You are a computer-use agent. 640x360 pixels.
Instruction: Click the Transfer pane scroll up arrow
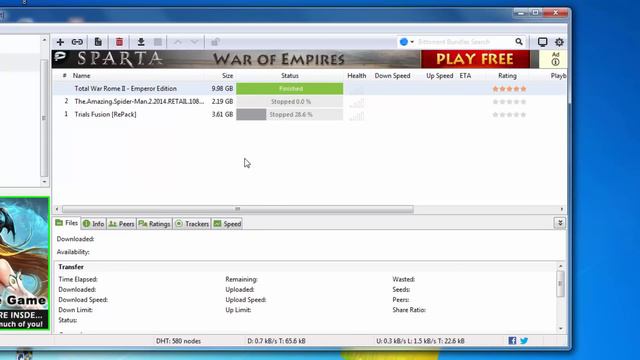click(560, 266)
